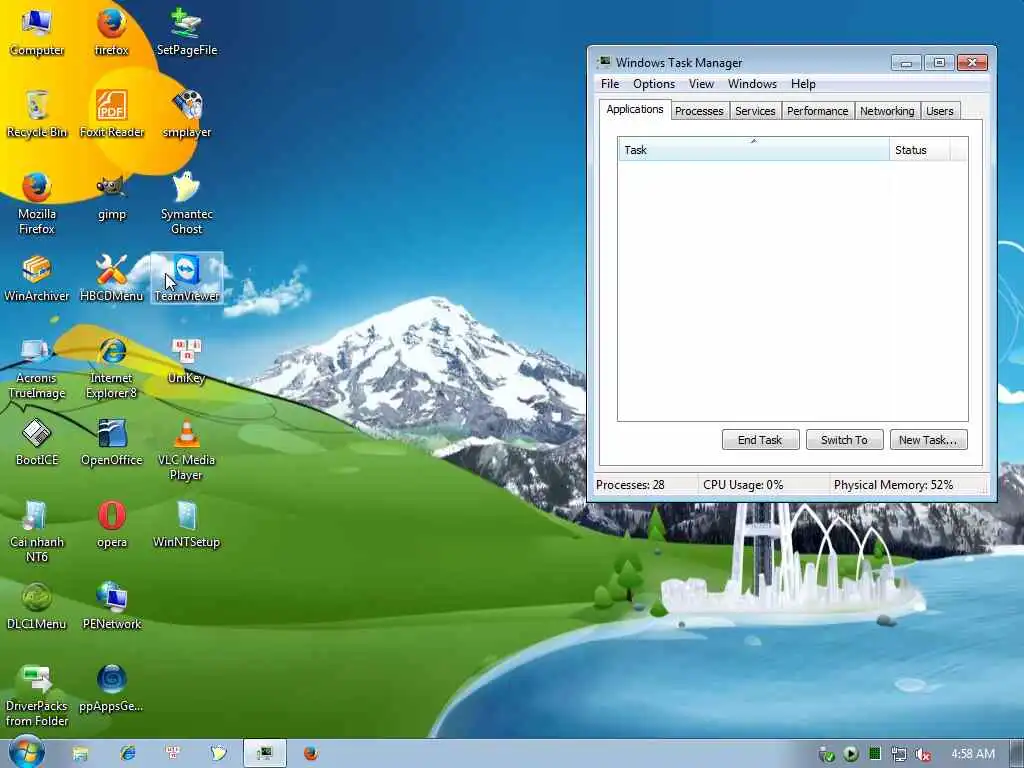Image resolution: width=1024 pixels, height=768 pixels.
Task: Open the Help menu in Task Manager
Action: [803, 84]
